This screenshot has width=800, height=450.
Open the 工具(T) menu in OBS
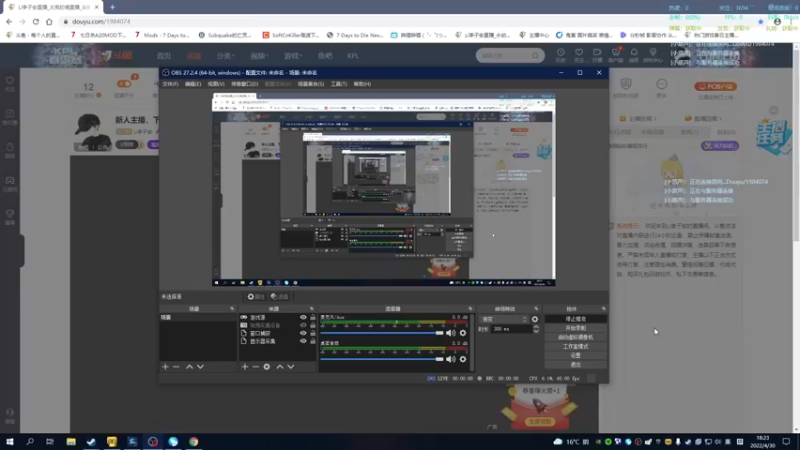(338, 84)
